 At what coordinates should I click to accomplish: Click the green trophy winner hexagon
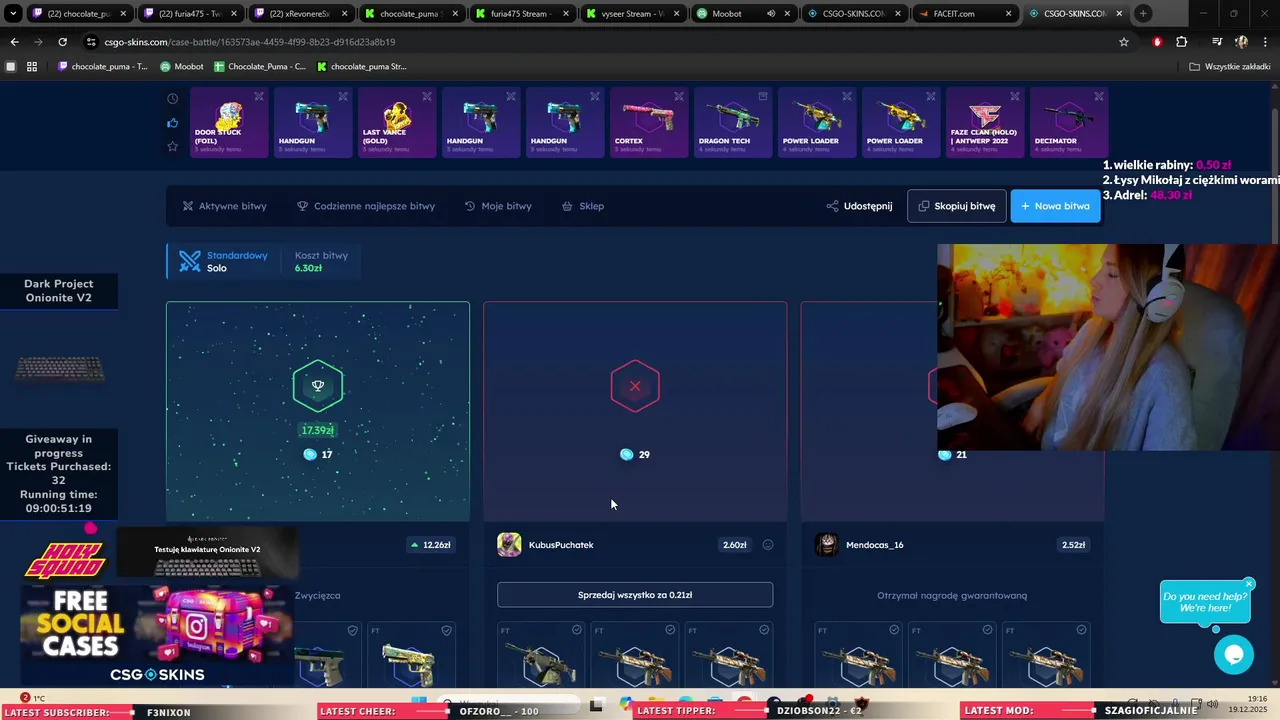(x=318, y=386)
